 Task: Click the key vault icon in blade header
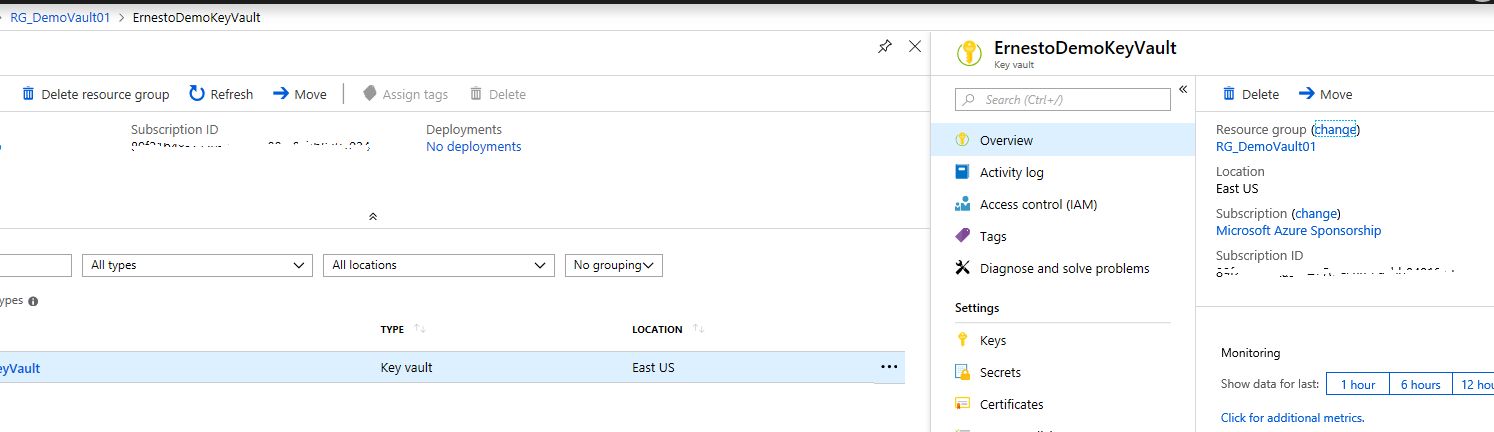(970, 53)
